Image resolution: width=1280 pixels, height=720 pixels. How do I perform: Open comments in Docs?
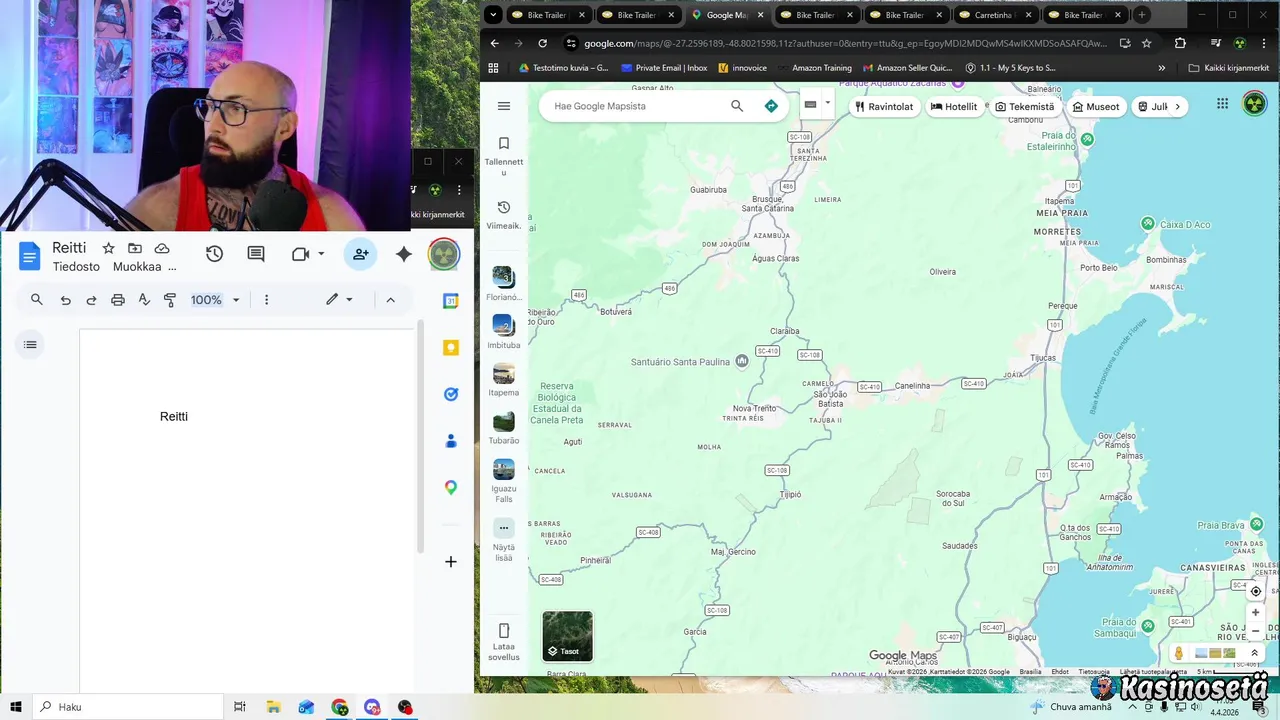(x=256, y=254)
